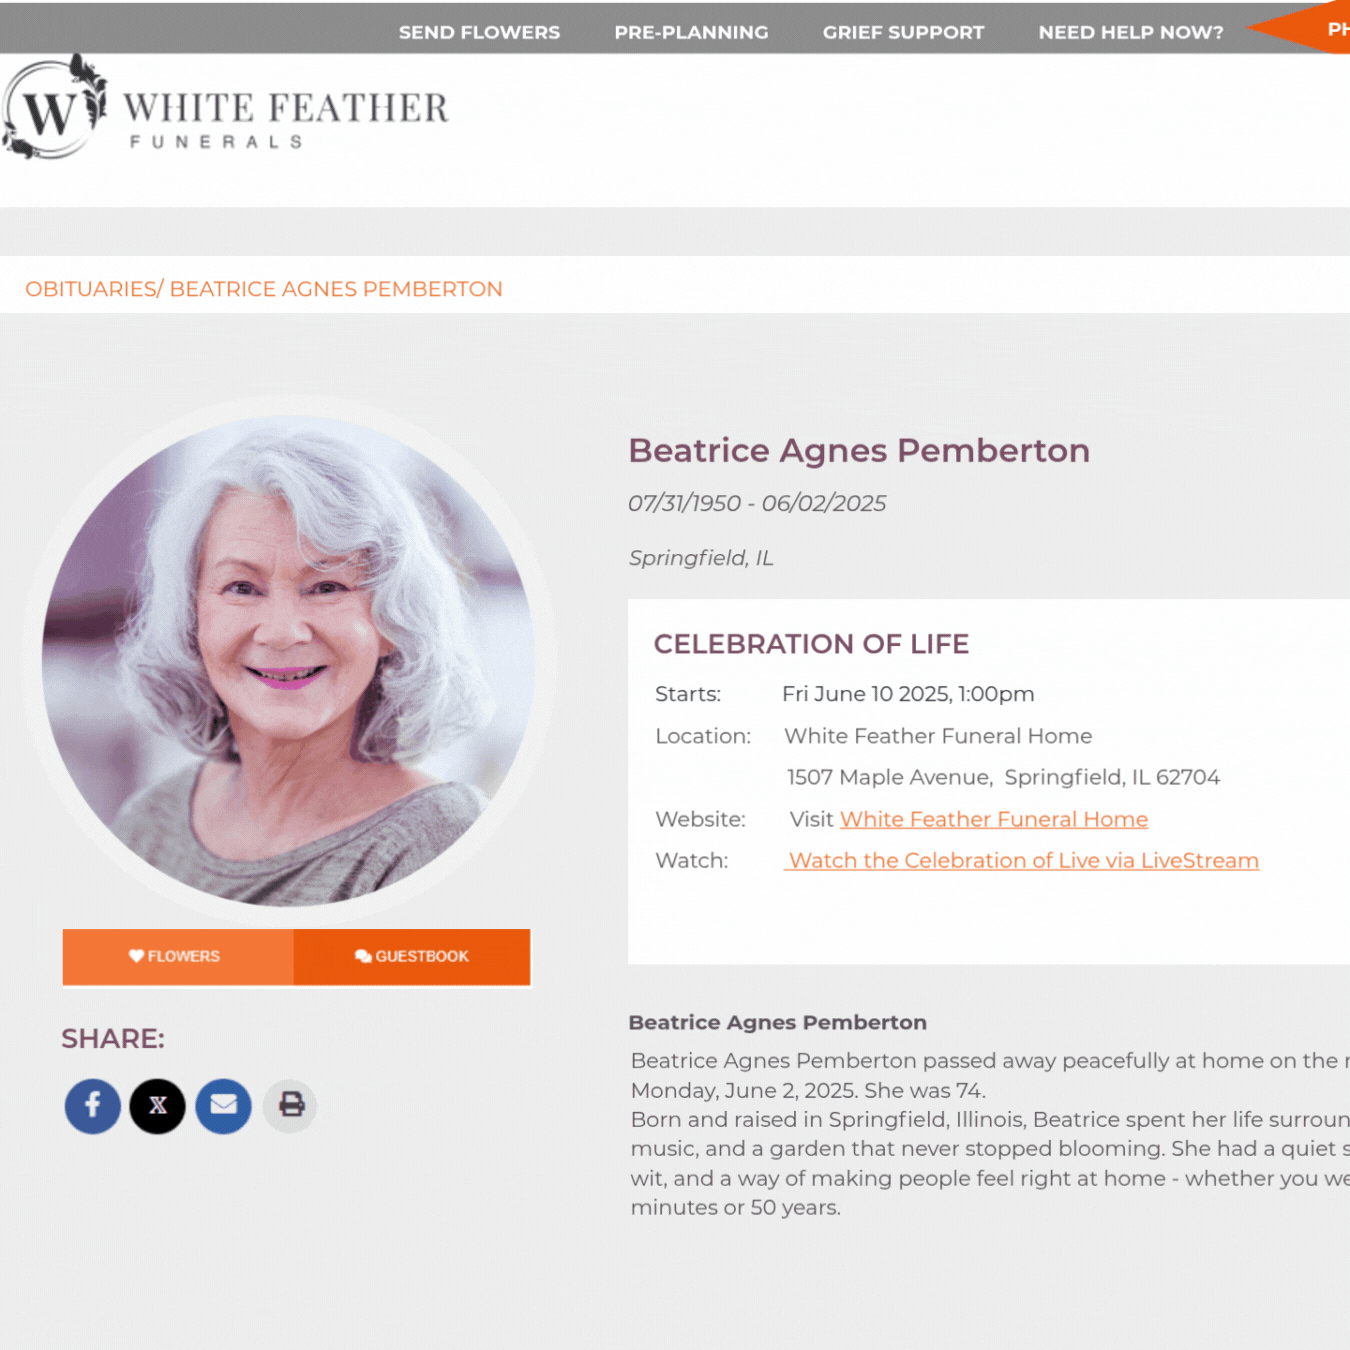Go to Pre-Planning page

tap(691, 32)
